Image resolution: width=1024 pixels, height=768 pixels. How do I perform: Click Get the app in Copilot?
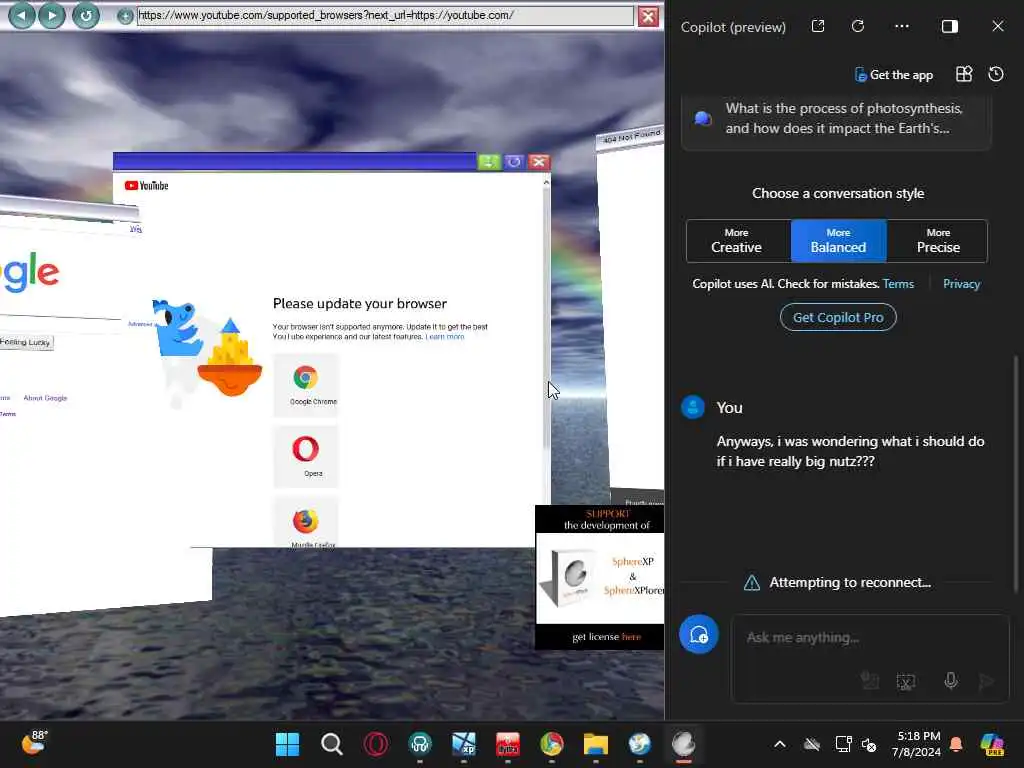[893, 75]
